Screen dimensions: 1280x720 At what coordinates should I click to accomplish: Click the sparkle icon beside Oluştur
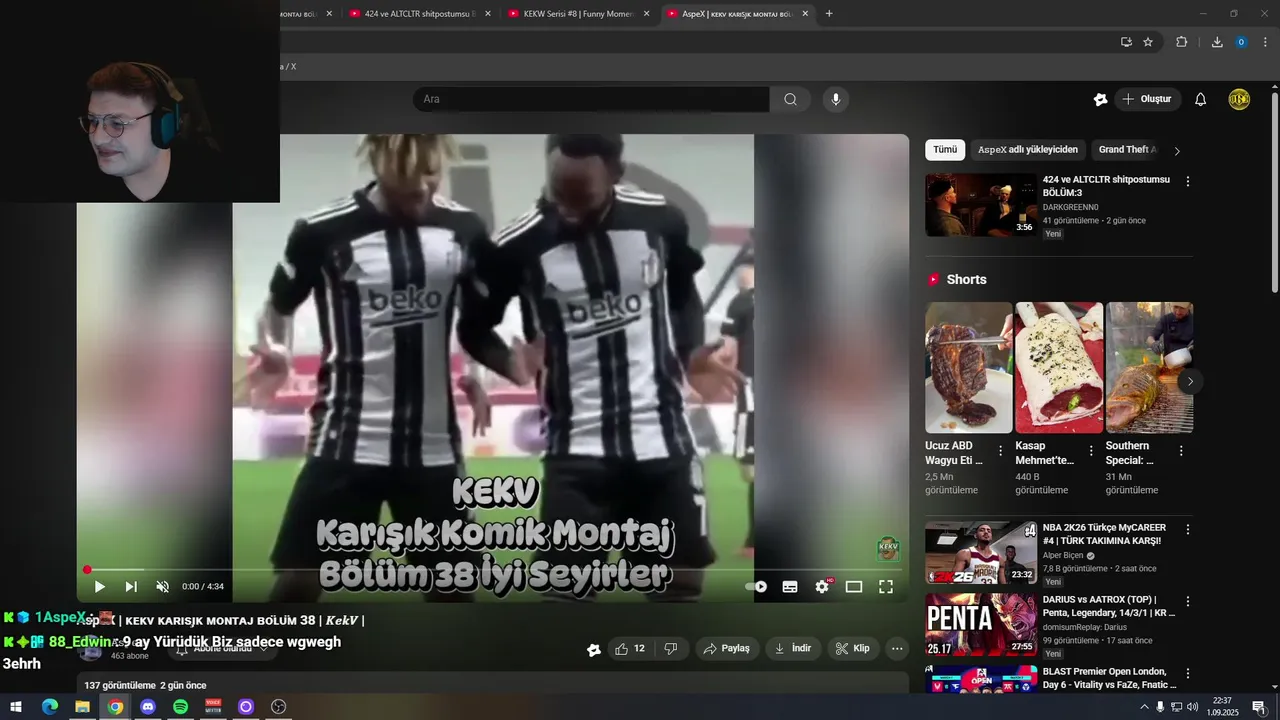1101,99
